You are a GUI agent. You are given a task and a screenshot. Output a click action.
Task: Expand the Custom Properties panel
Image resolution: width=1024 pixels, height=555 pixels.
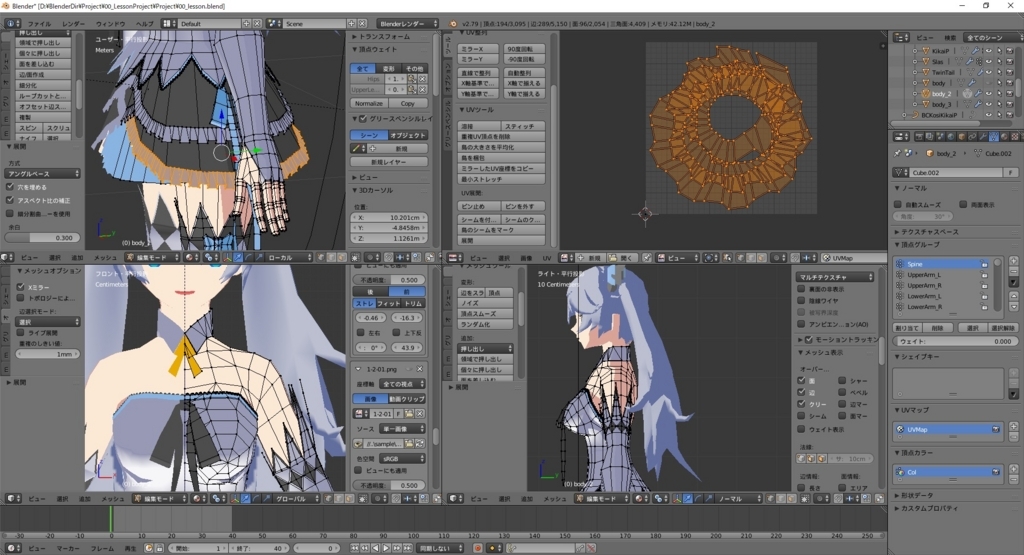926,509
